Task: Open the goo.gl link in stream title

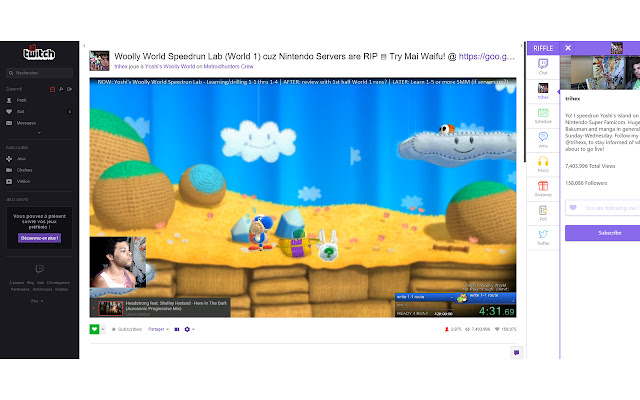Action: point(487,56)
